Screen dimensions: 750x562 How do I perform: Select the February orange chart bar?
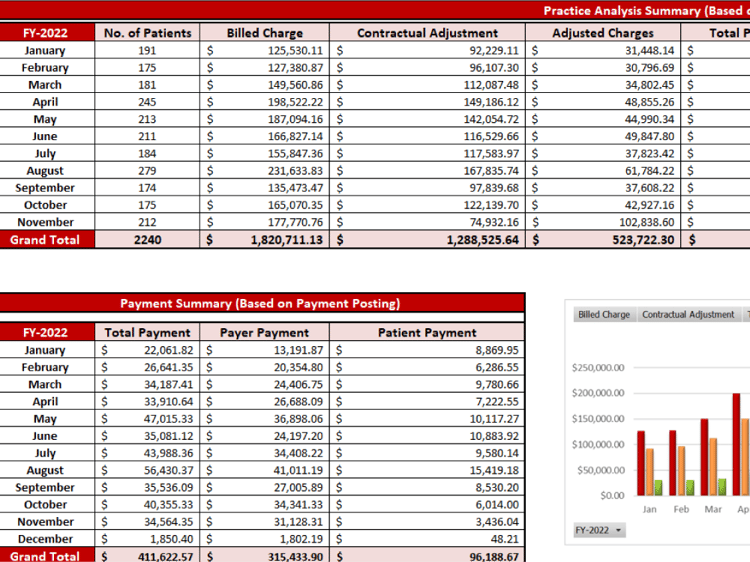(x=681, y=471)
